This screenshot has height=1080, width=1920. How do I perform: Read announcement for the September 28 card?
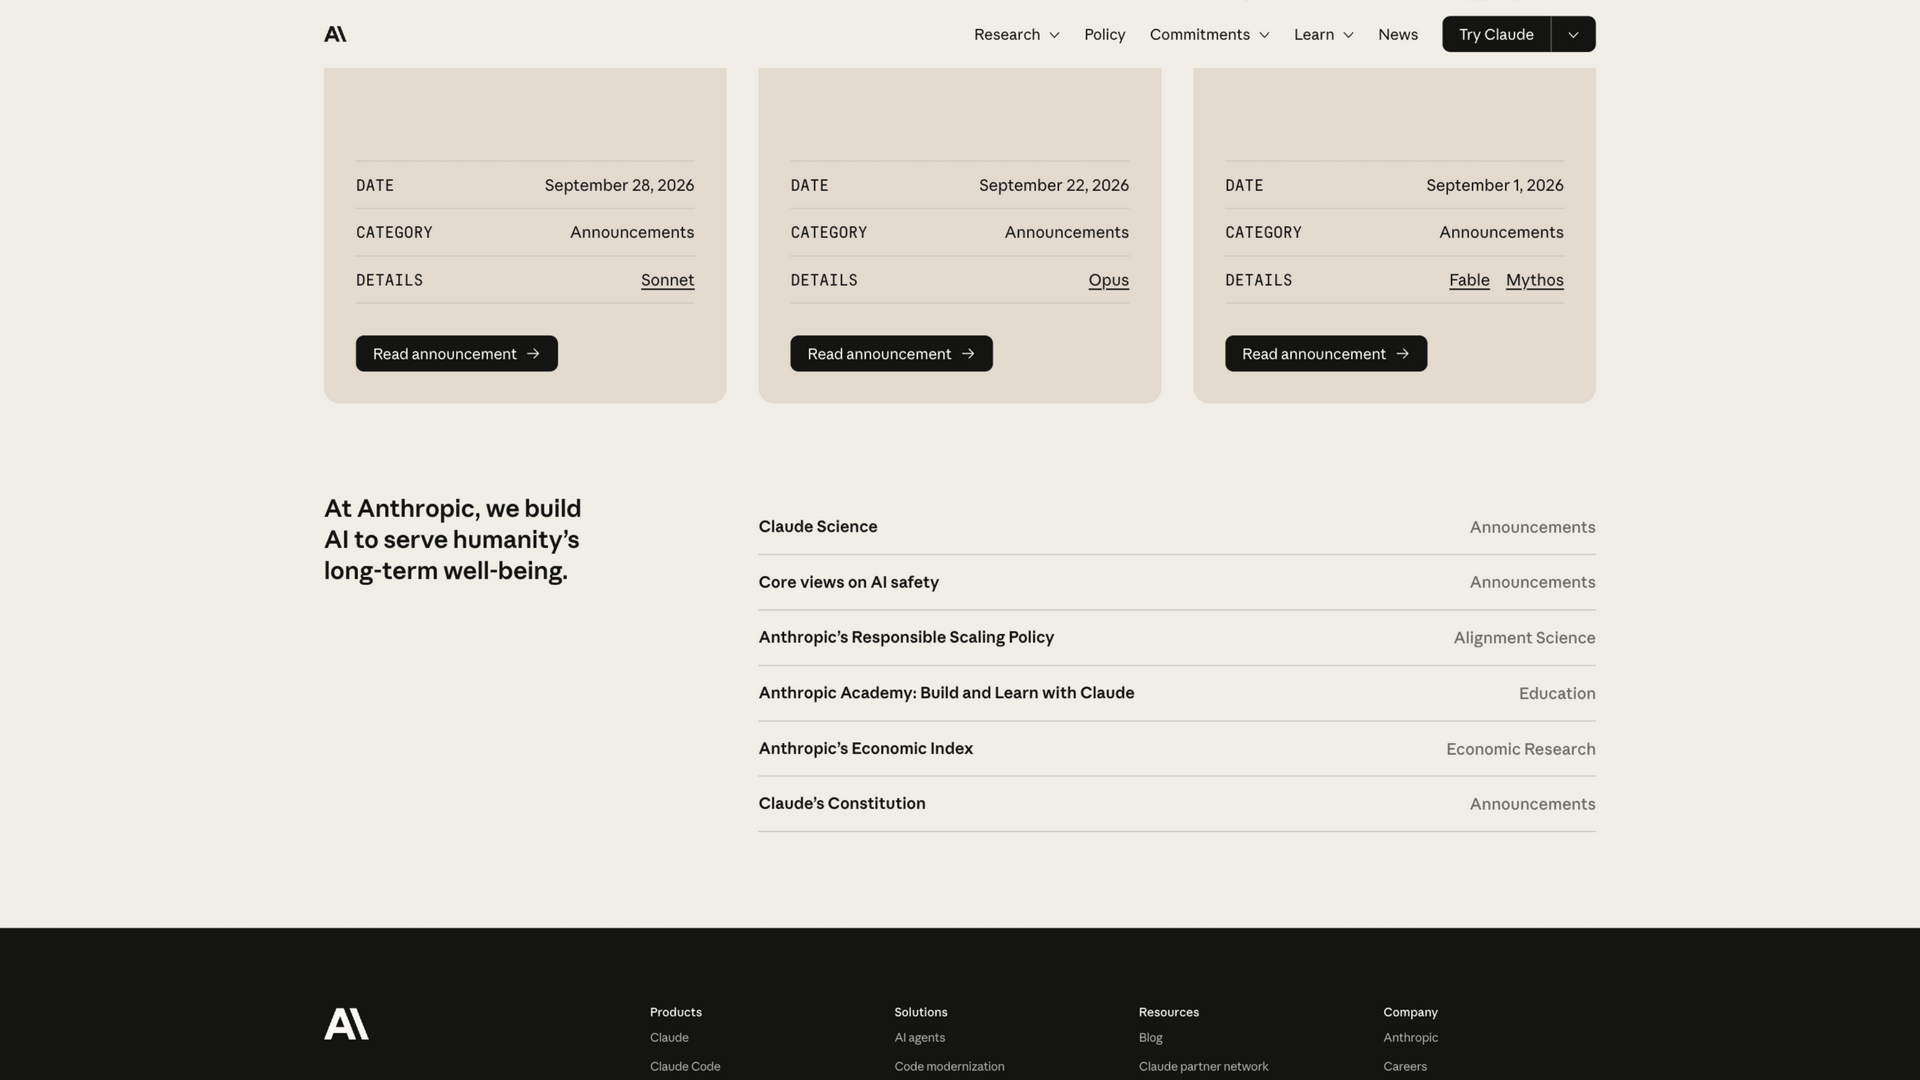point(457,354)
